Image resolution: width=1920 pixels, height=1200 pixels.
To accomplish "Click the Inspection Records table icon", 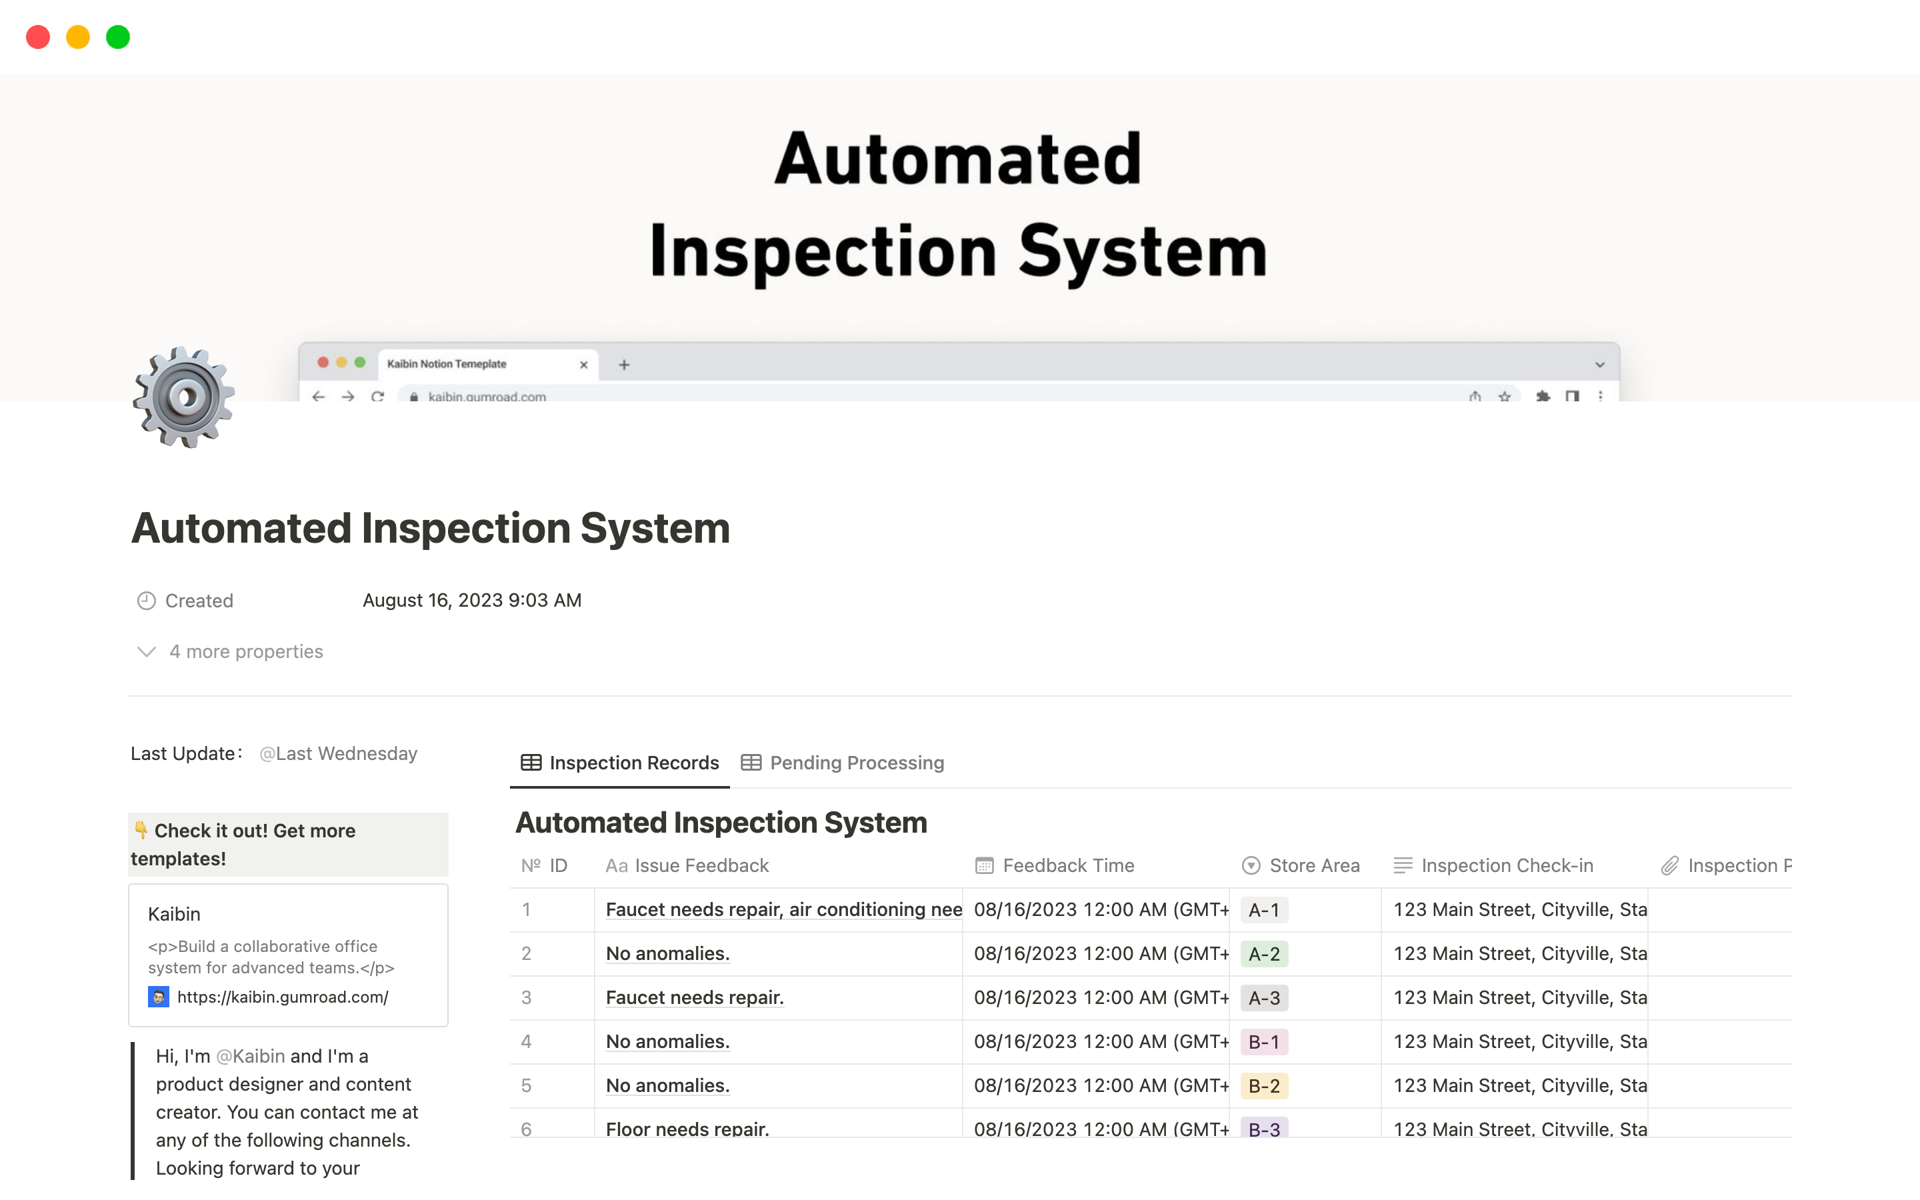I will 531,763.
